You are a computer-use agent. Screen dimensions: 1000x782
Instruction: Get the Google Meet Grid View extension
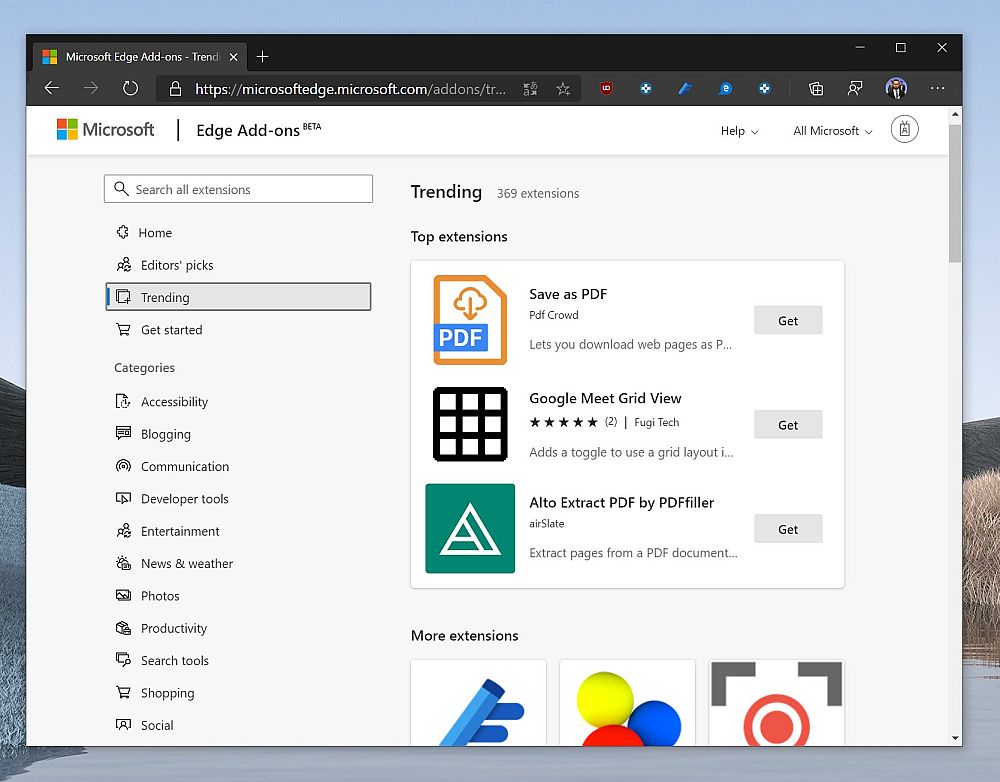[788, 425]
